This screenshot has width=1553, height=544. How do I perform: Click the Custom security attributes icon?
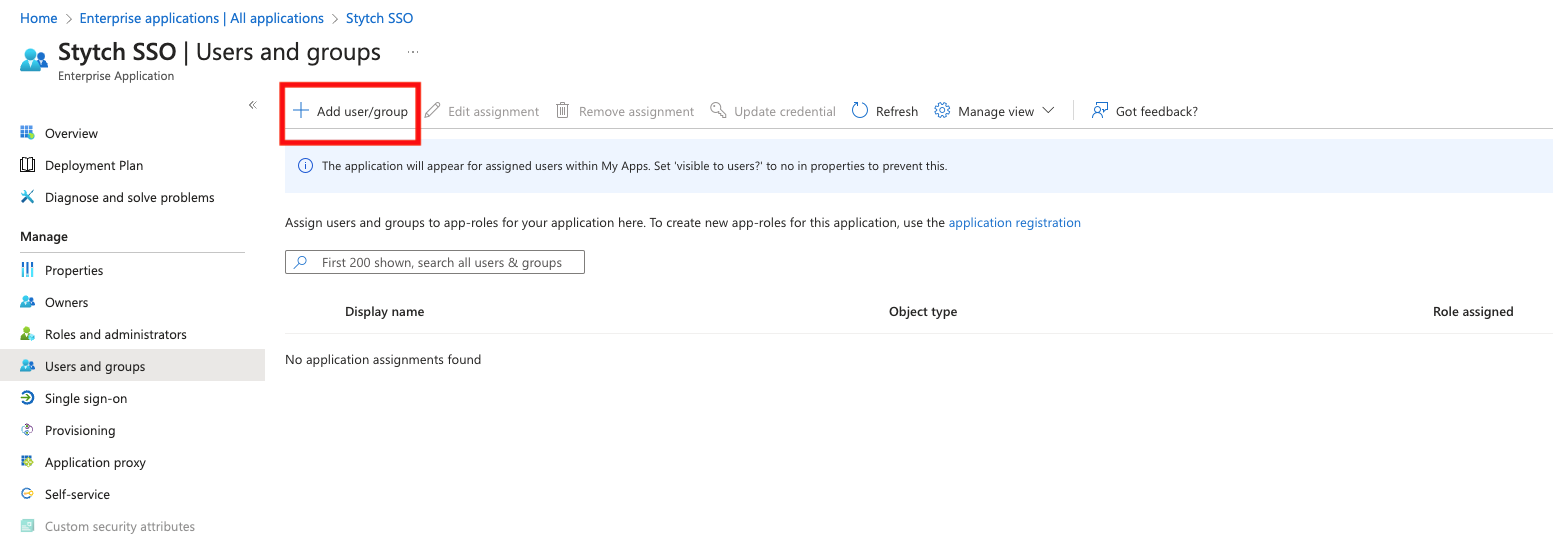[28, 526]
